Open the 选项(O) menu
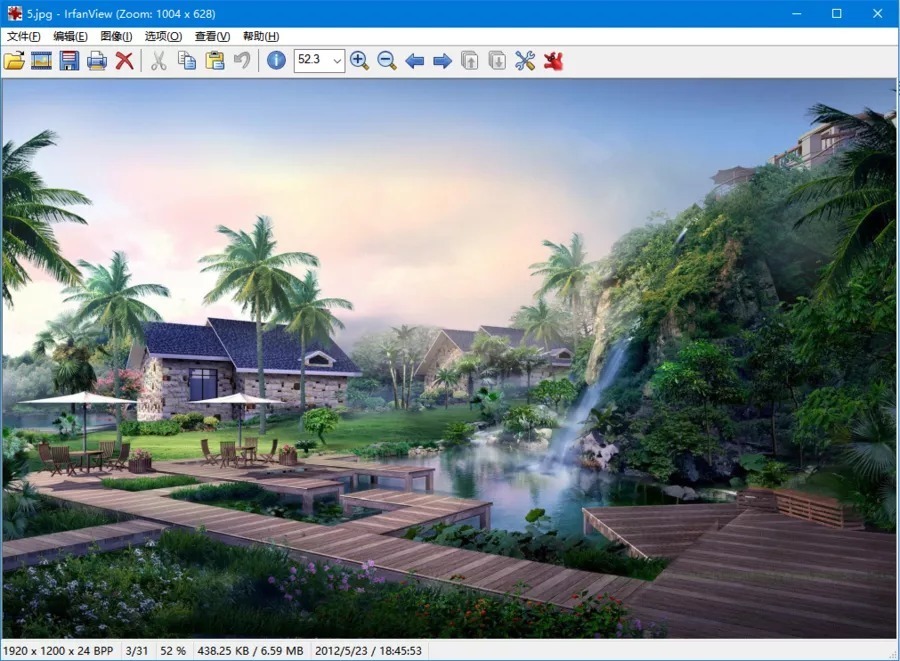The width and height of the screenshot is (900, 661). 163,36
